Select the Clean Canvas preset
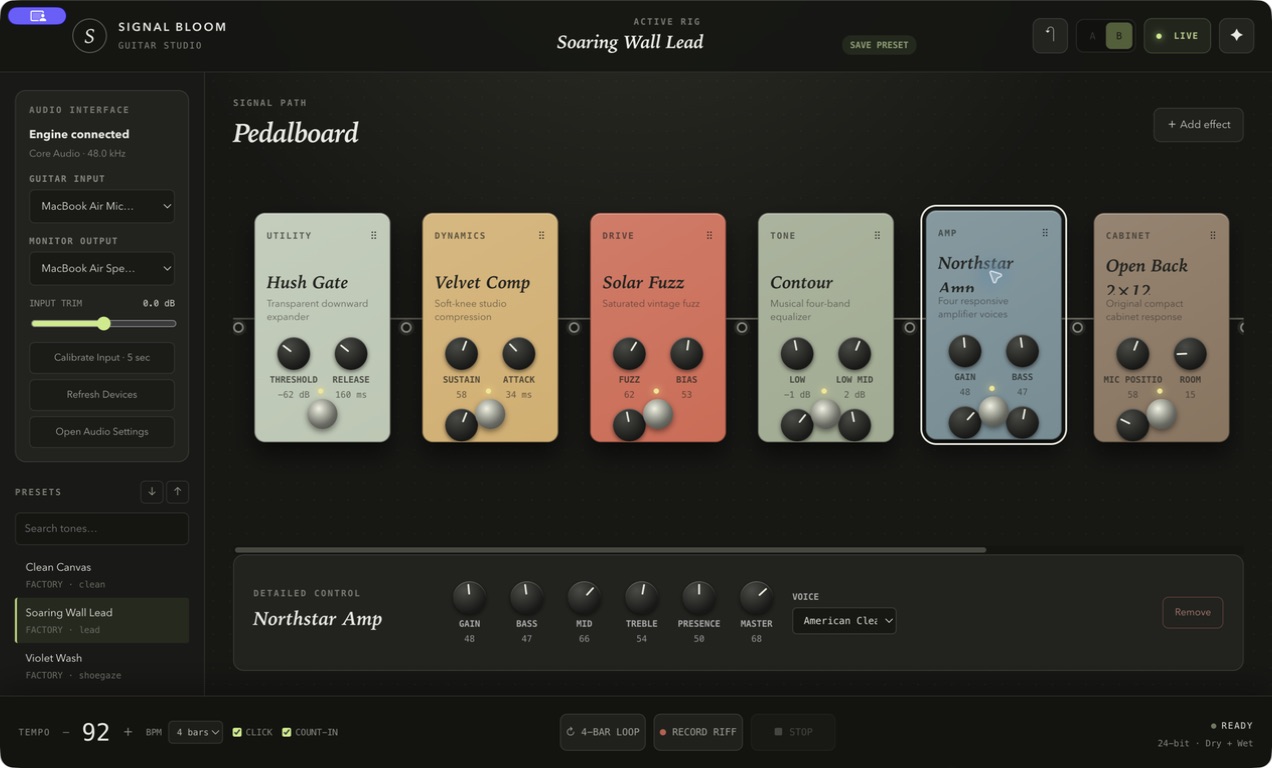The width and height of the screenshot is (1272, 768). point(102,575)
